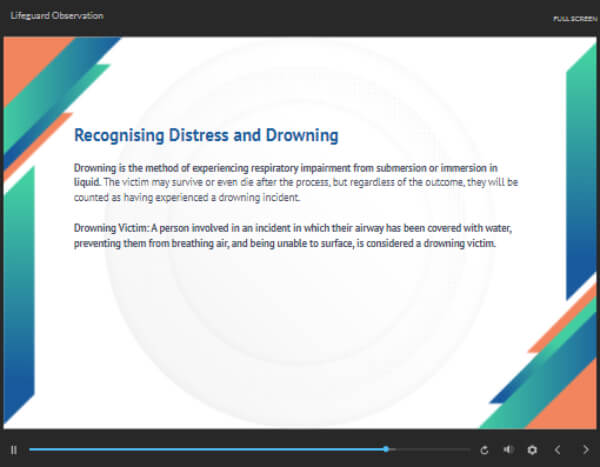Click the 'Drowning Victim:' bold term
Screen dimensions: 600x467
click(111, 228)
